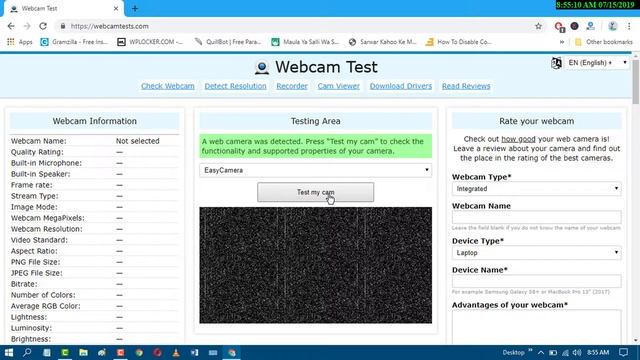Click the "Not selected" webcam name value

pos(138,141)
